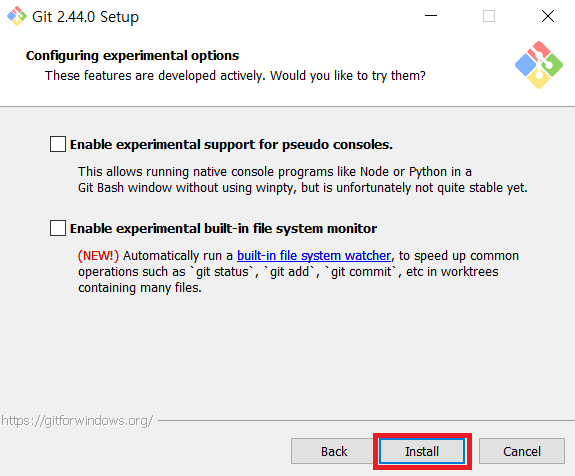Click the Git 2.44.0 Setup title text
The width and height of the screenshot is (575, 476).
point(85,17)
